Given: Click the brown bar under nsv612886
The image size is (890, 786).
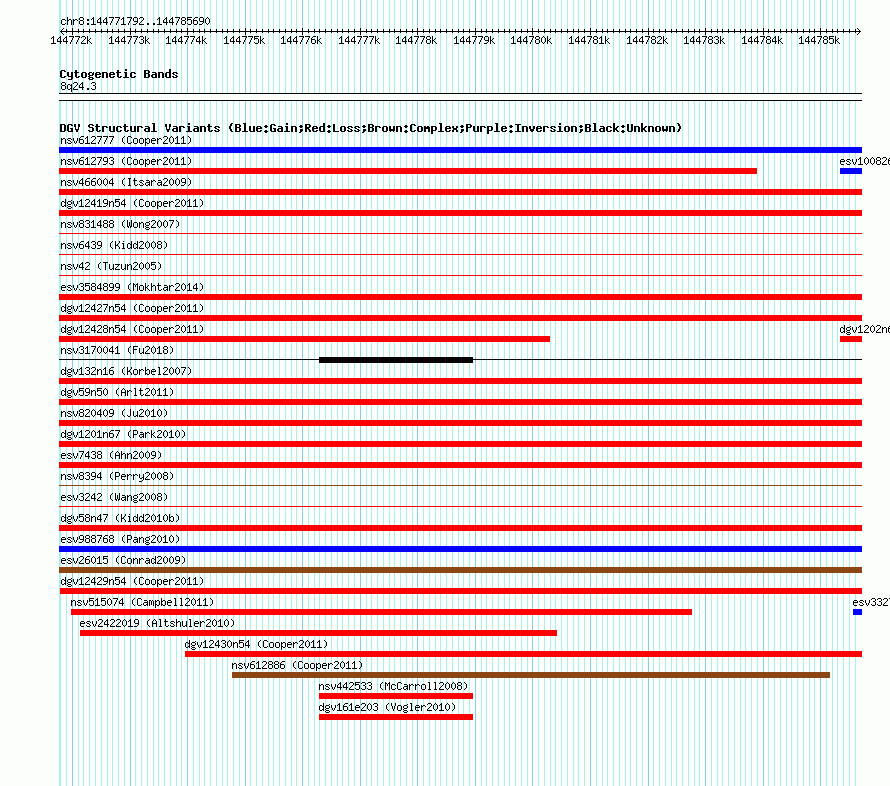Looking at the screenshot, I should [531, 675].
